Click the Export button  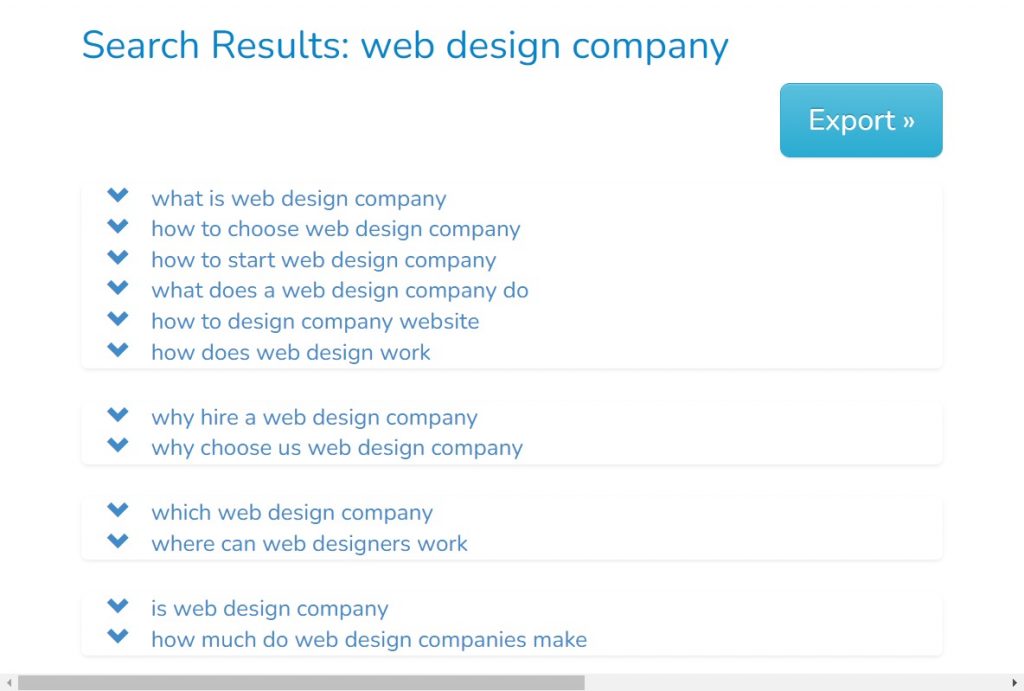[x=860, y=119]
